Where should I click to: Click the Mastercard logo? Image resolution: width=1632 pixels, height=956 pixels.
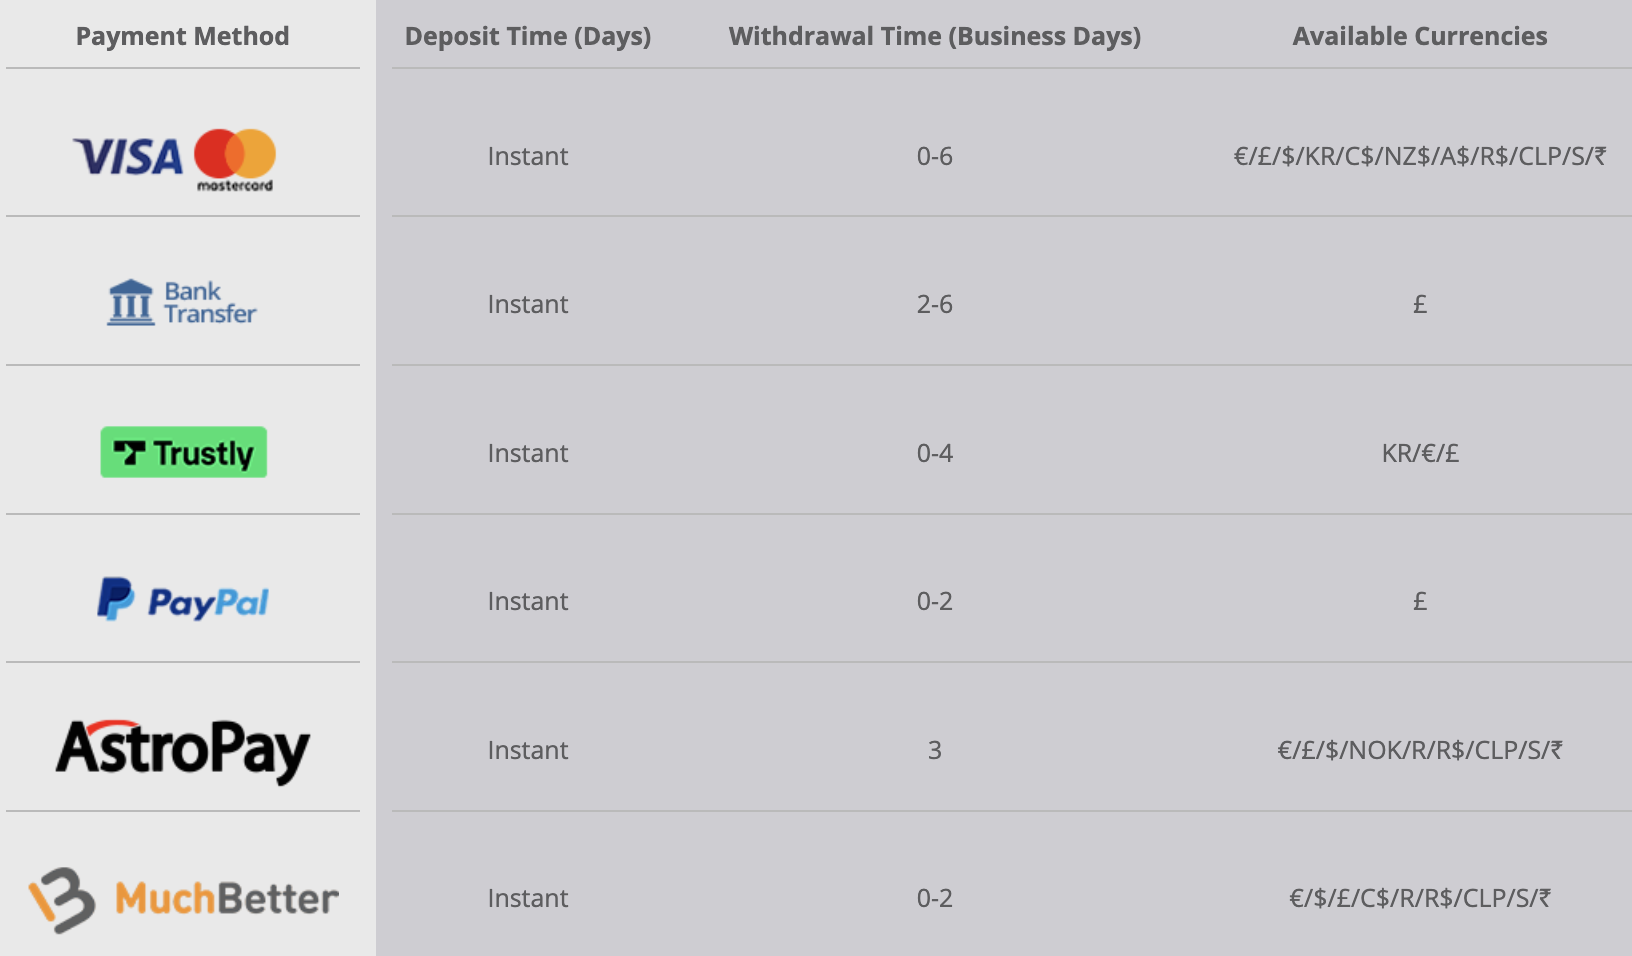[x=235, y=158]
